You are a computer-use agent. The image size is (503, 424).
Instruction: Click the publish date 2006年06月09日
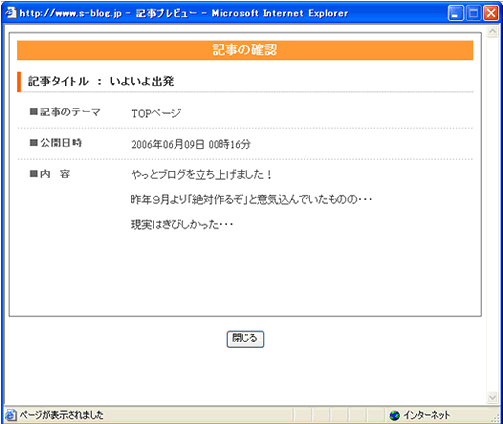pos(167,144)
